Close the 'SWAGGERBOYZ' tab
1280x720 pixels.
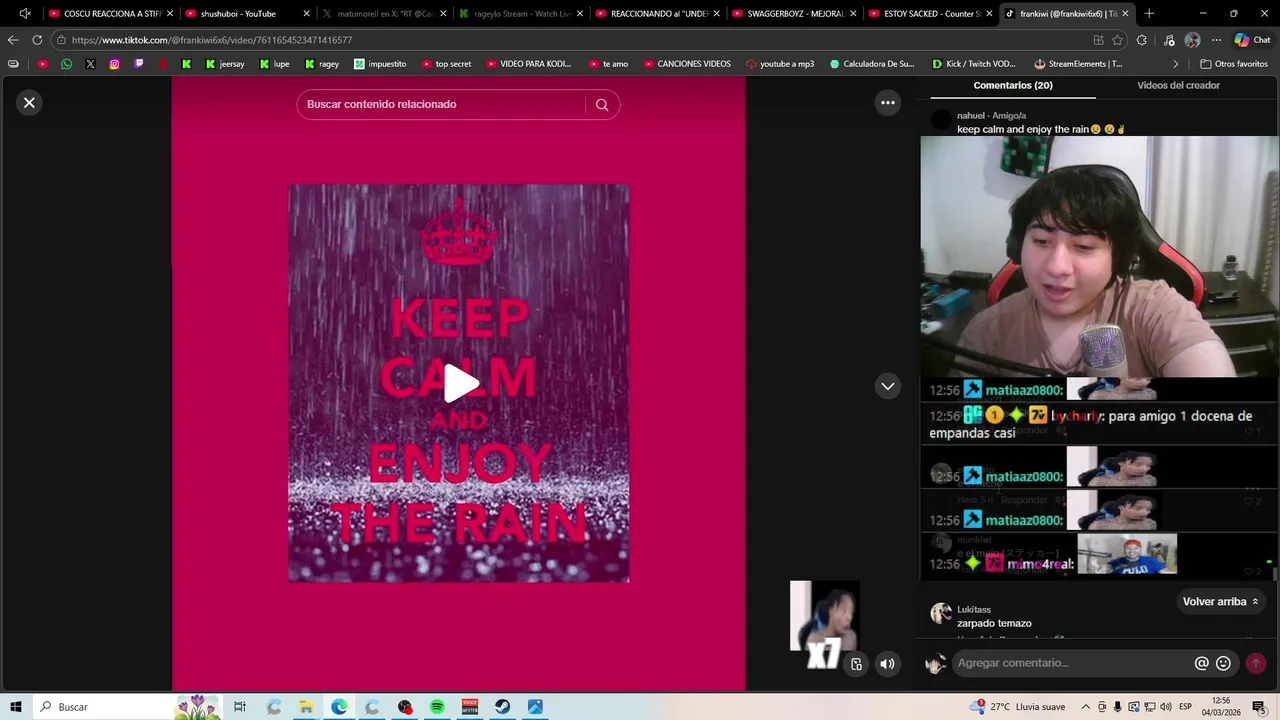coord(853,14)
